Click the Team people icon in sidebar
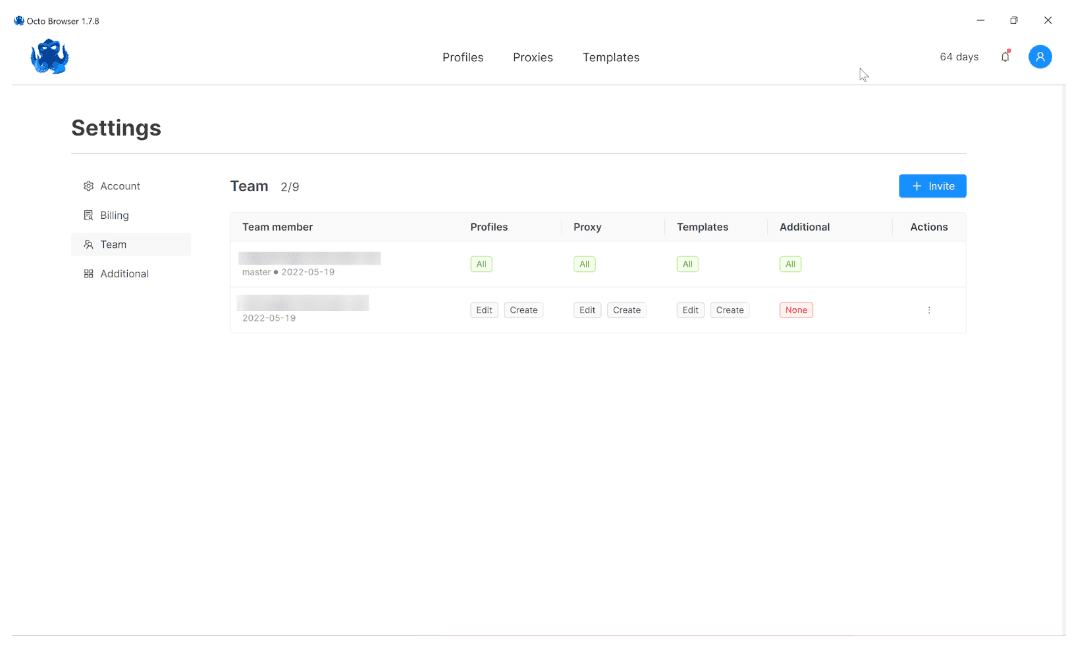The width and height of the screenshot is (1078, 651). (x=88, y=244)
